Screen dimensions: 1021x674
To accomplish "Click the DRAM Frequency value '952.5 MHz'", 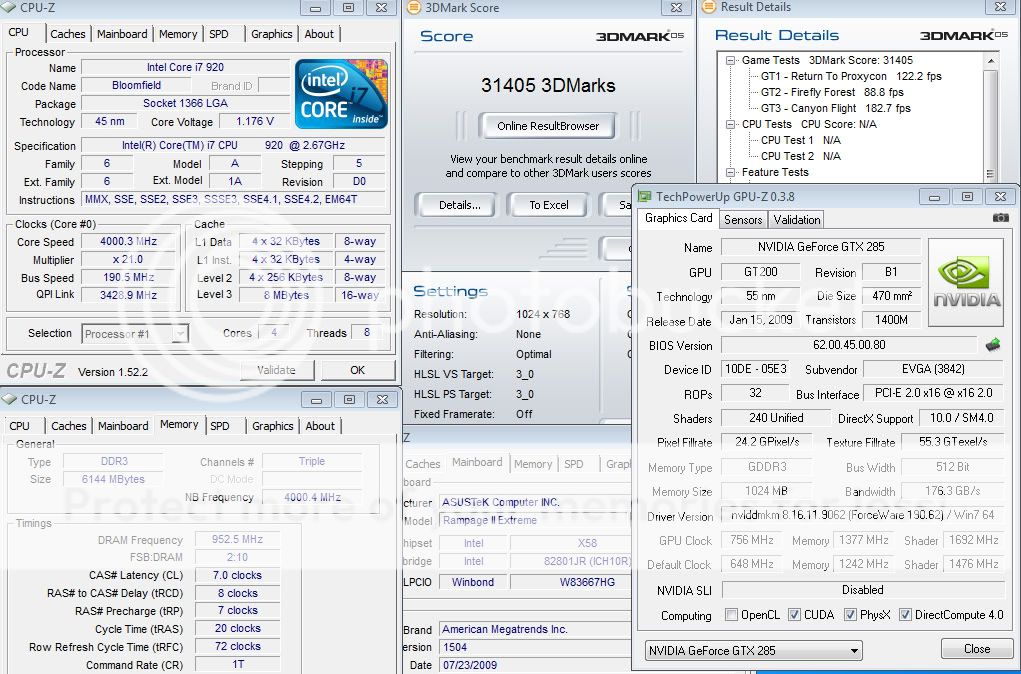I will click(237, 540).
